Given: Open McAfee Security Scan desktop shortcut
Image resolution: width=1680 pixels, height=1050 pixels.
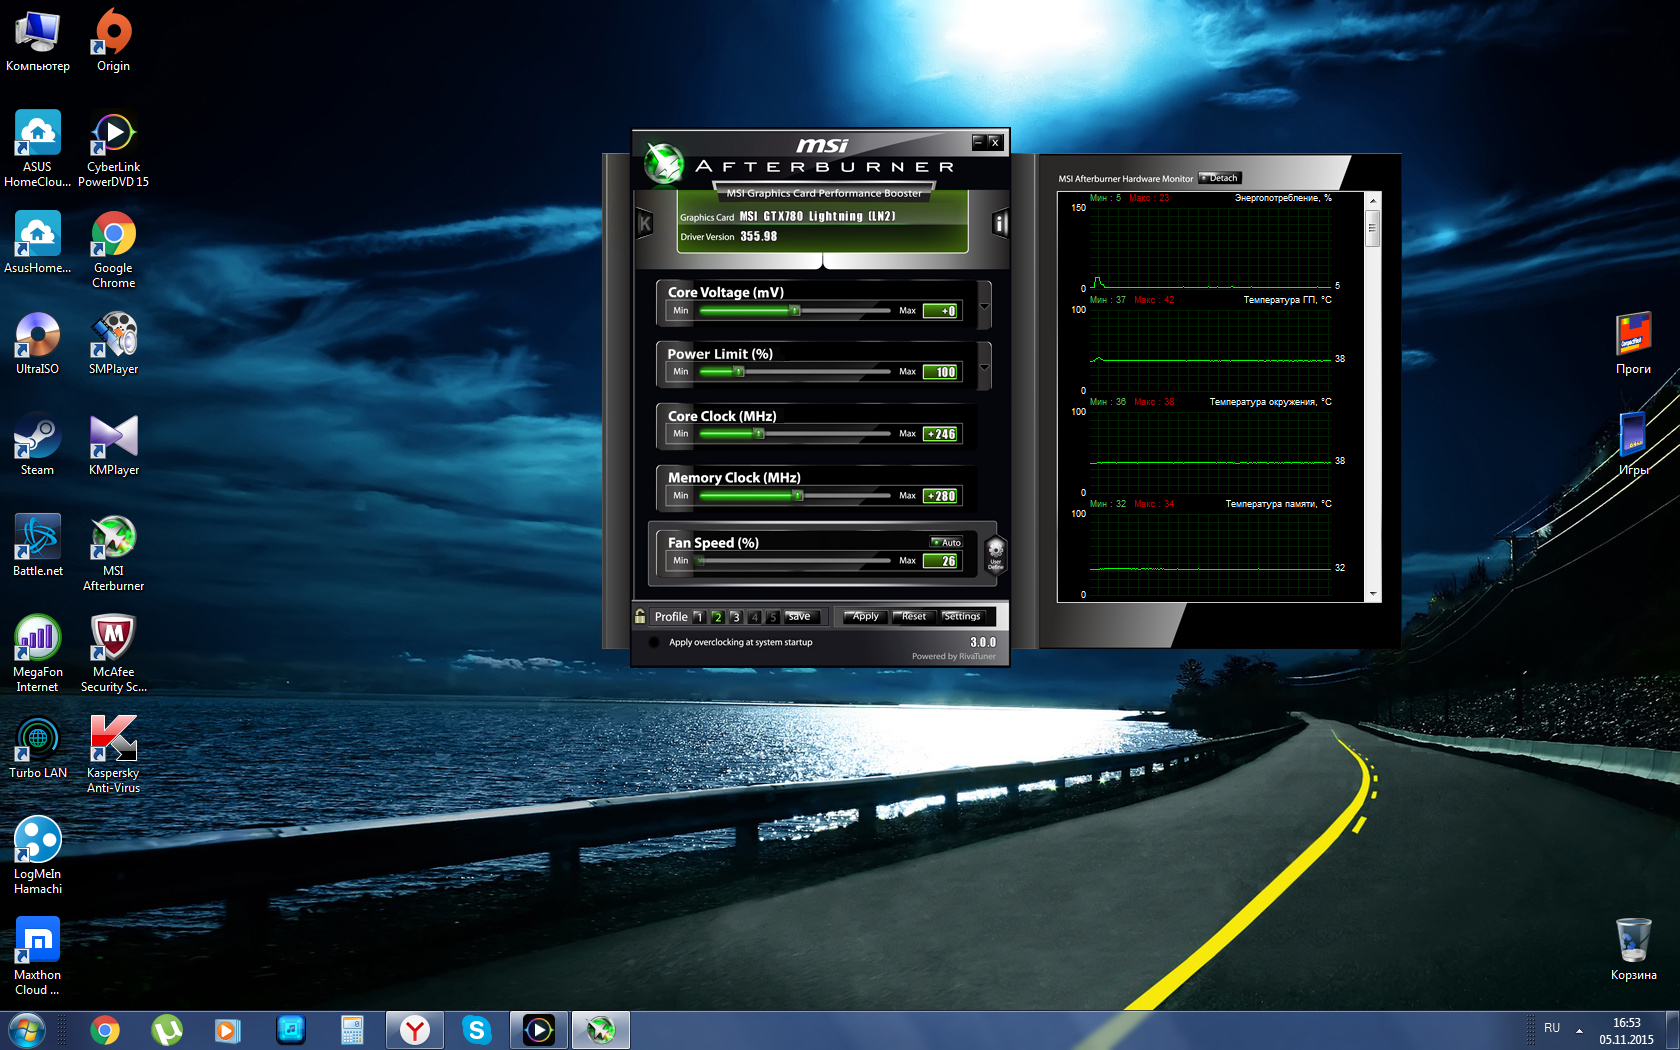Looking at the screenshot, I should [113, 653].
